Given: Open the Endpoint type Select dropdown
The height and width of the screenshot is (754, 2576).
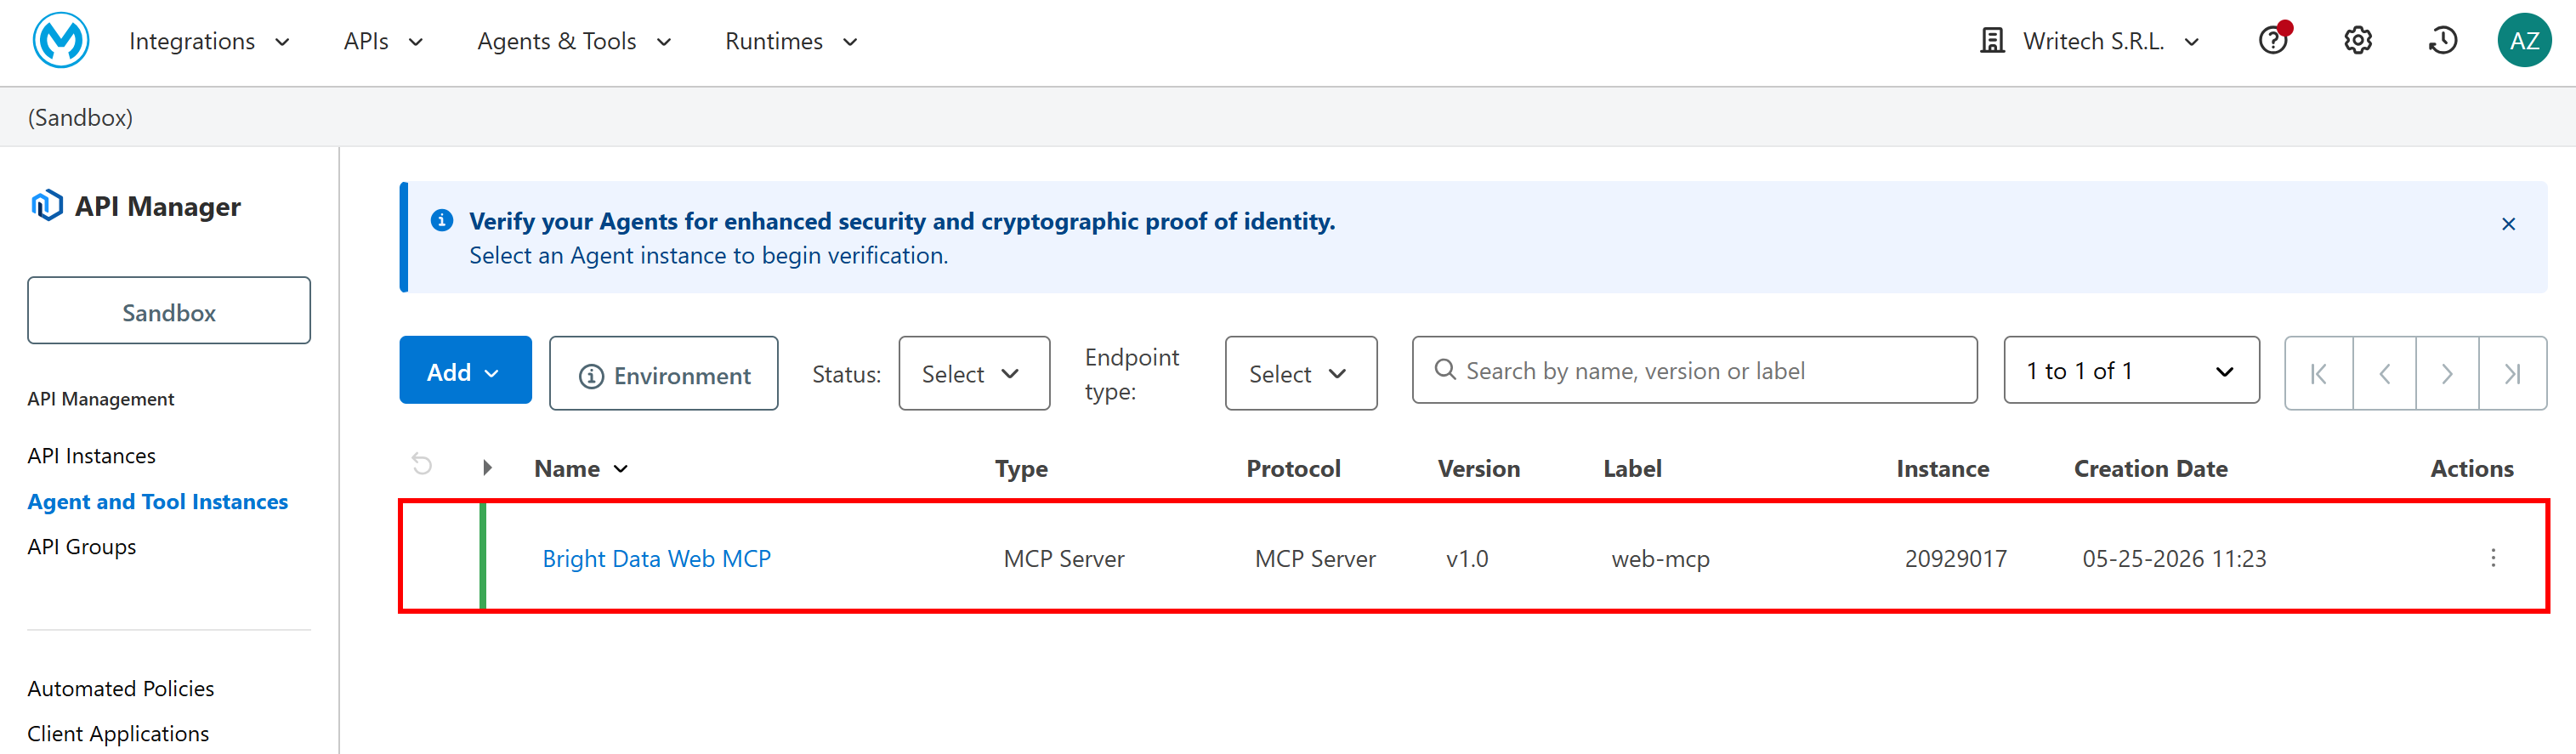Looking at the screenshot, I should click(x=1301, y=373).
